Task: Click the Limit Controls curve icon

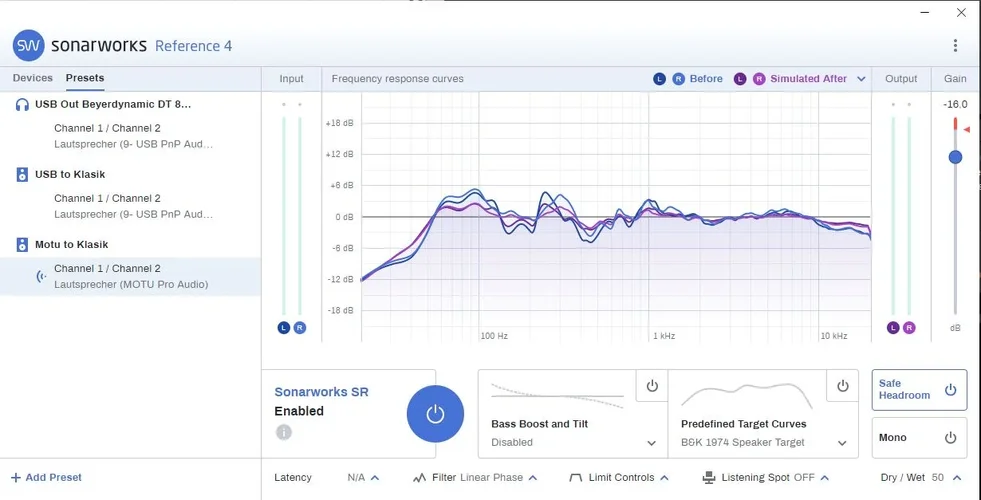Action: tap(575, 478)
